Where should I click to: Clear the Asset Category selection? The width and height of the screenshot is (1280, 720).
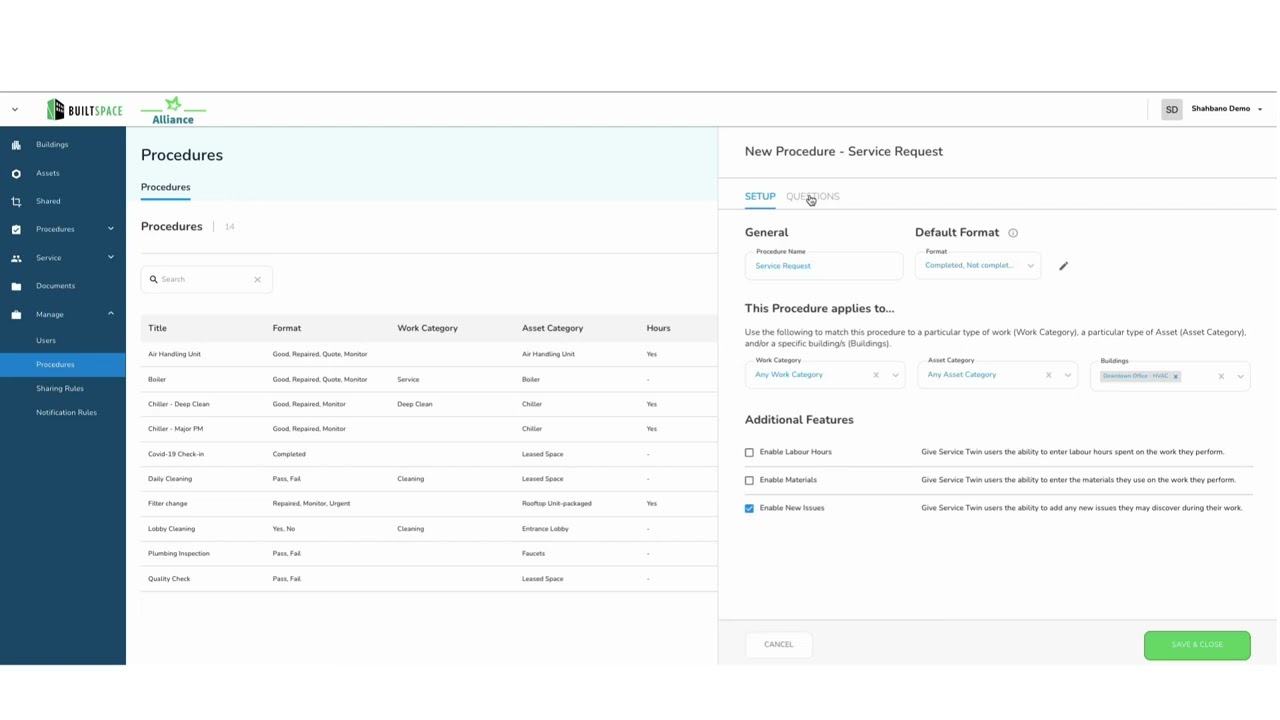coord(1048,376)
